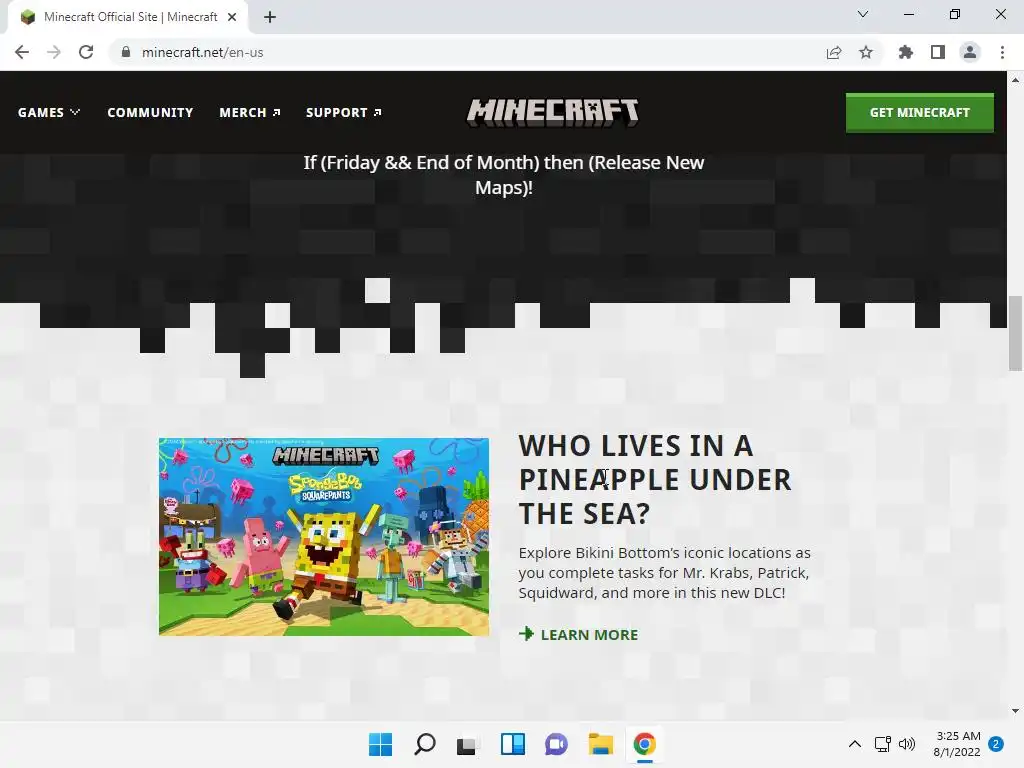Toggle the browser side panel
This screenshot has width=1024, height=768.
click(938, 52)
